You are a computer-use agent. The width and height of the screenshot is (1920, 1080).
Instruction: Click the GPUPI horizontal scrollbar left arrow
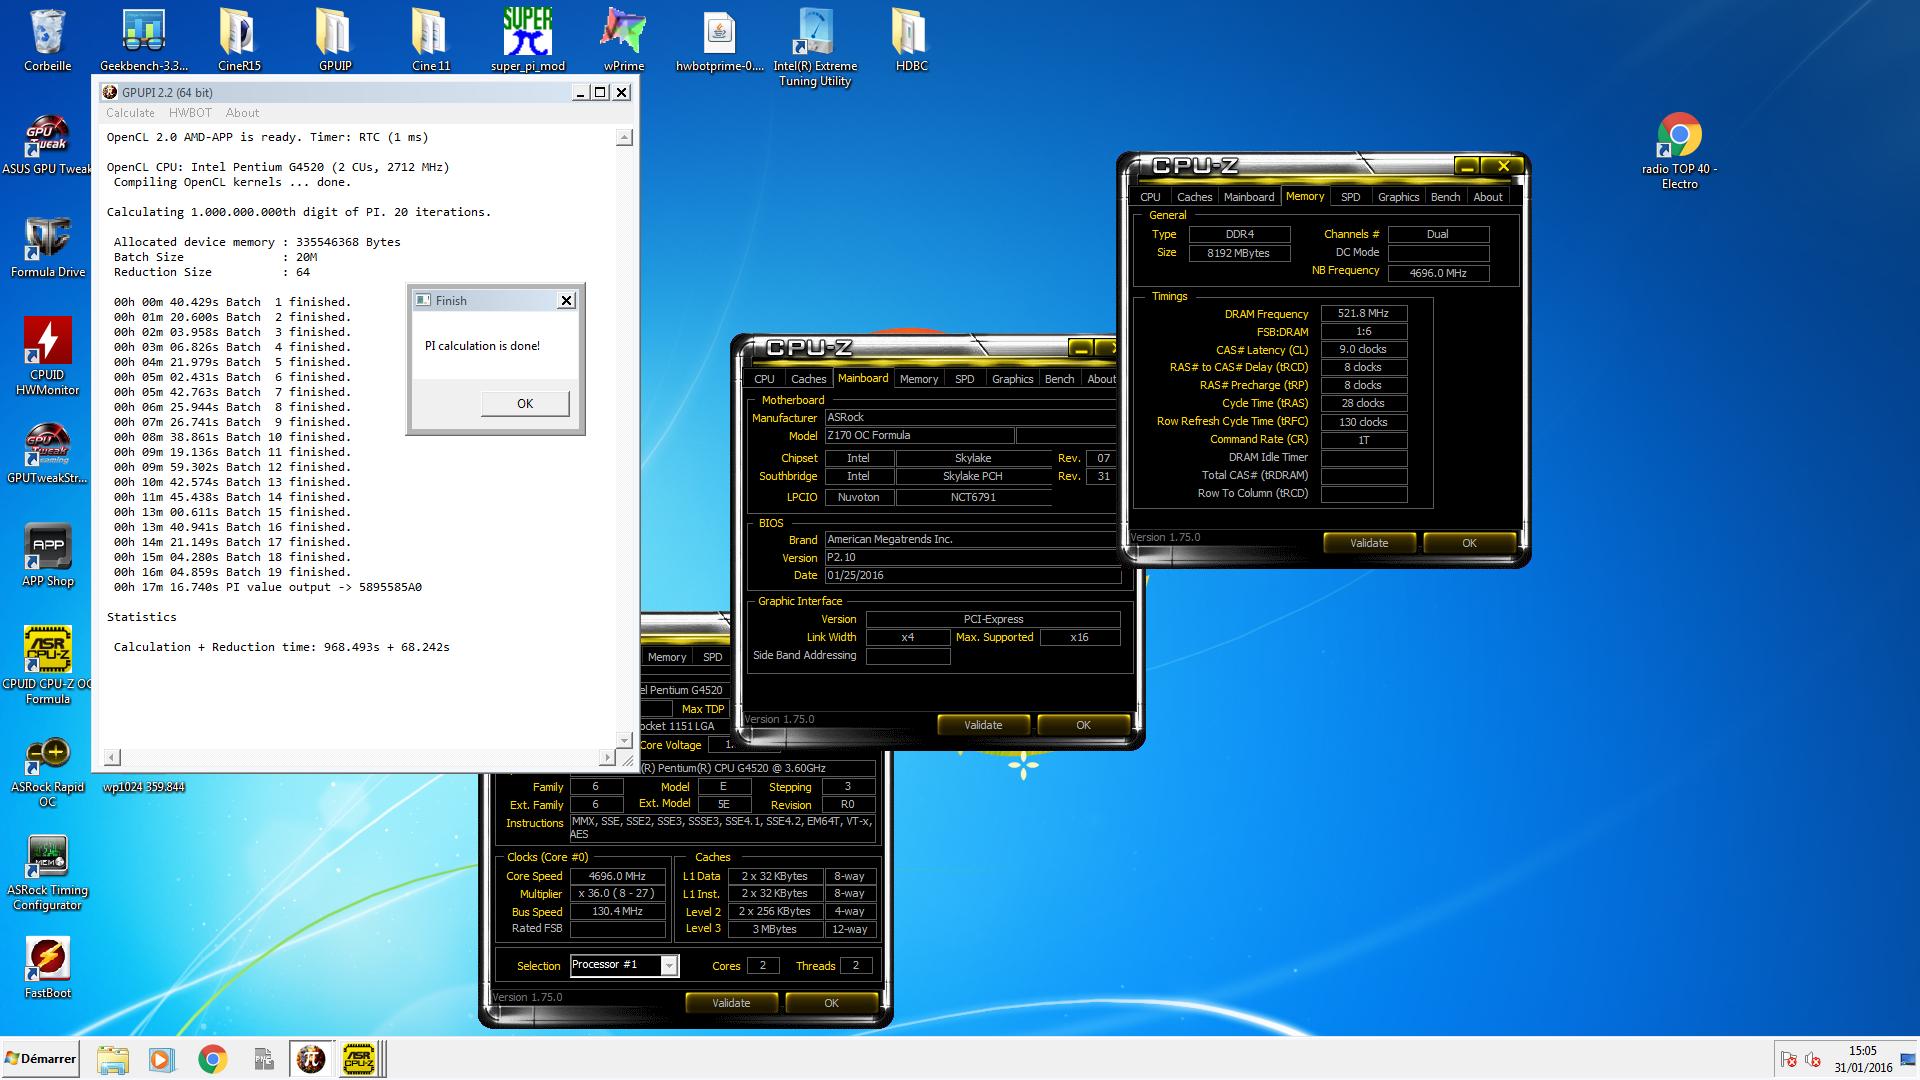(x=112, y=757)
